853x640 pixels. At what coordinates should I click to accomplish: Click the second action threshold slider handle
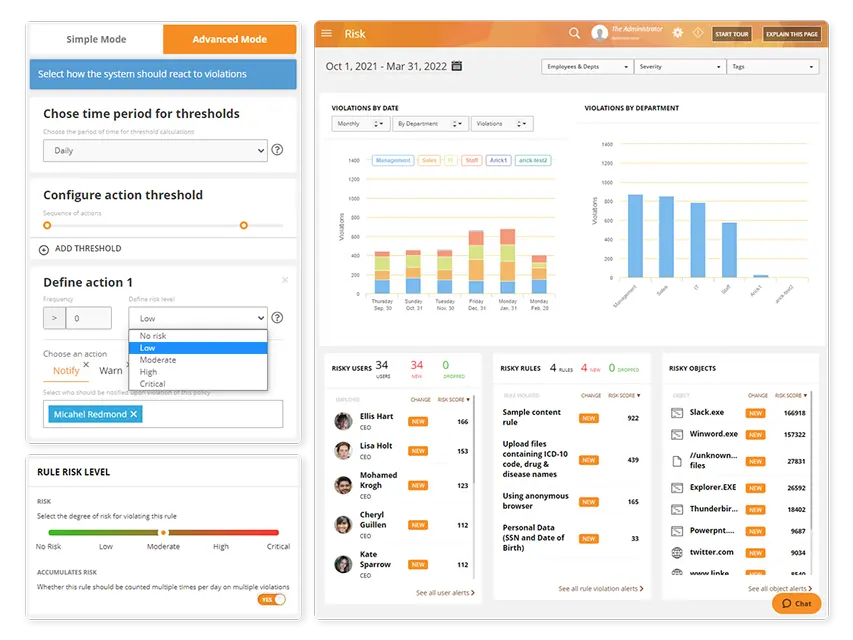pyautogui.click(x=244, y=225)
